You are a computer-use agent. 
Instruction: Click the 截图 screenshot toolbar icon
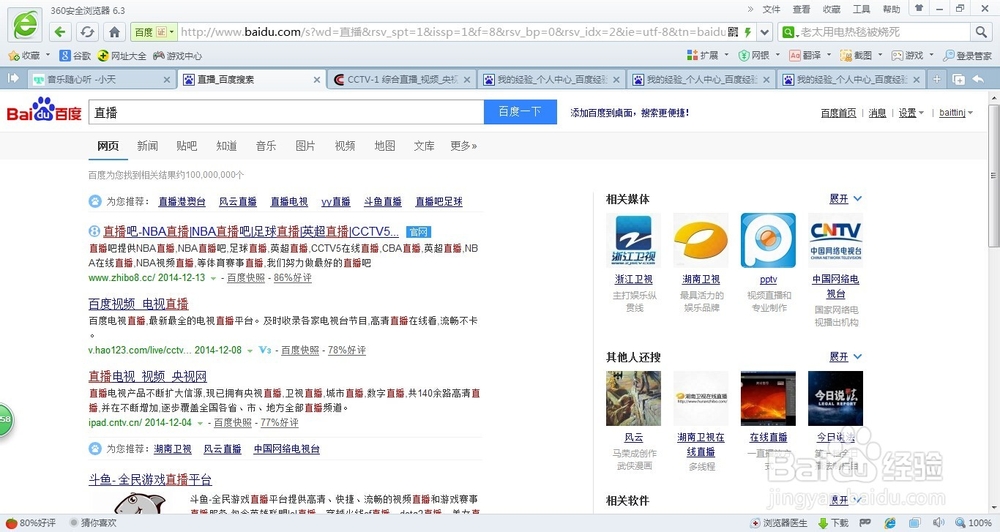pyautogui.click(x=857, y=55)
